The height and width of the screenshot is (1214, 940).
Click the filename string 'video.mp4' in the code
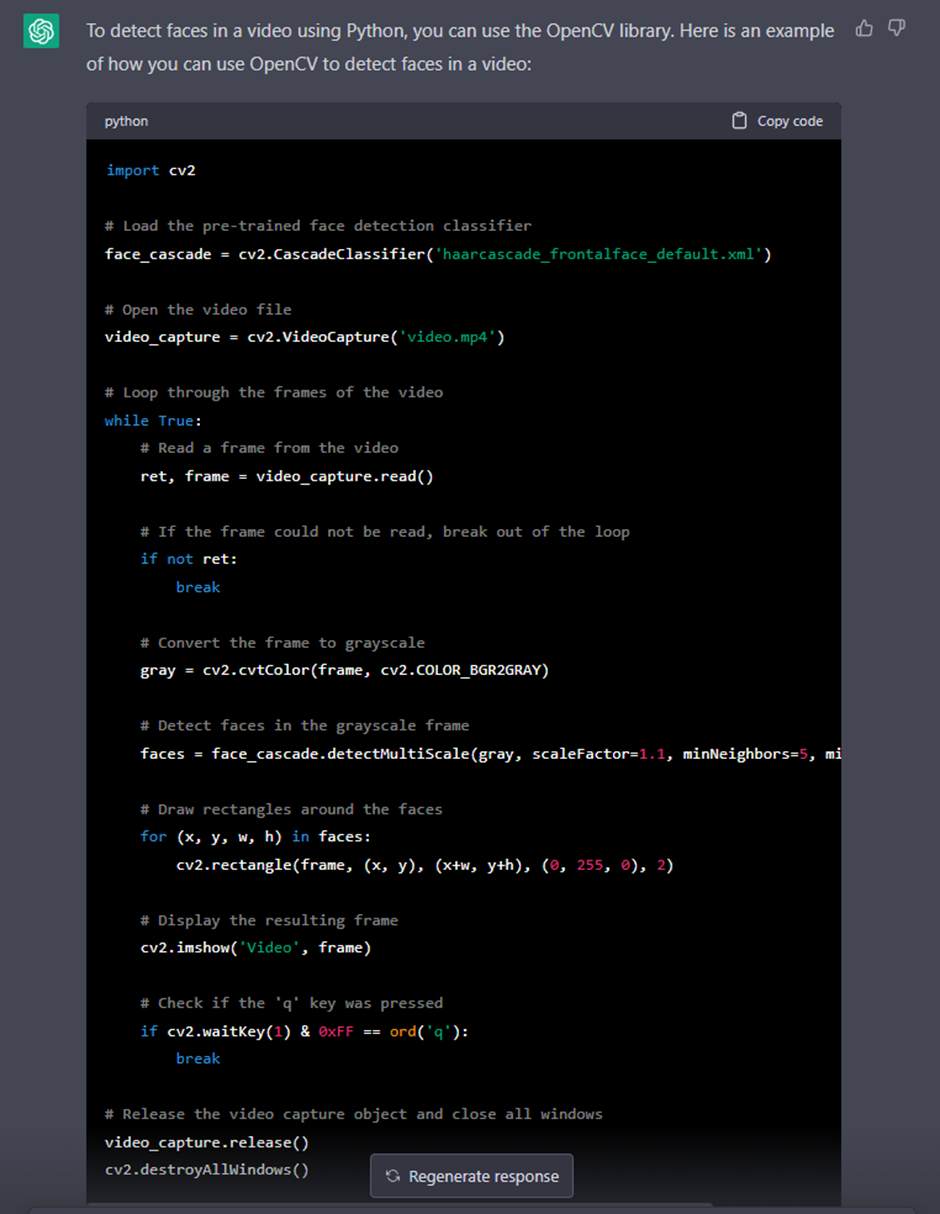451,337
